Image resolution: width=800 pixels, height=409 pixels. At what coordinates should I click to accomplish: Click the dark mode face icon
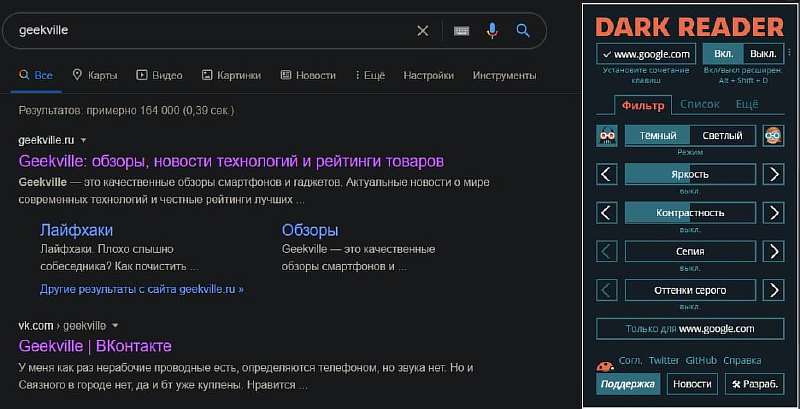point(606,136)
